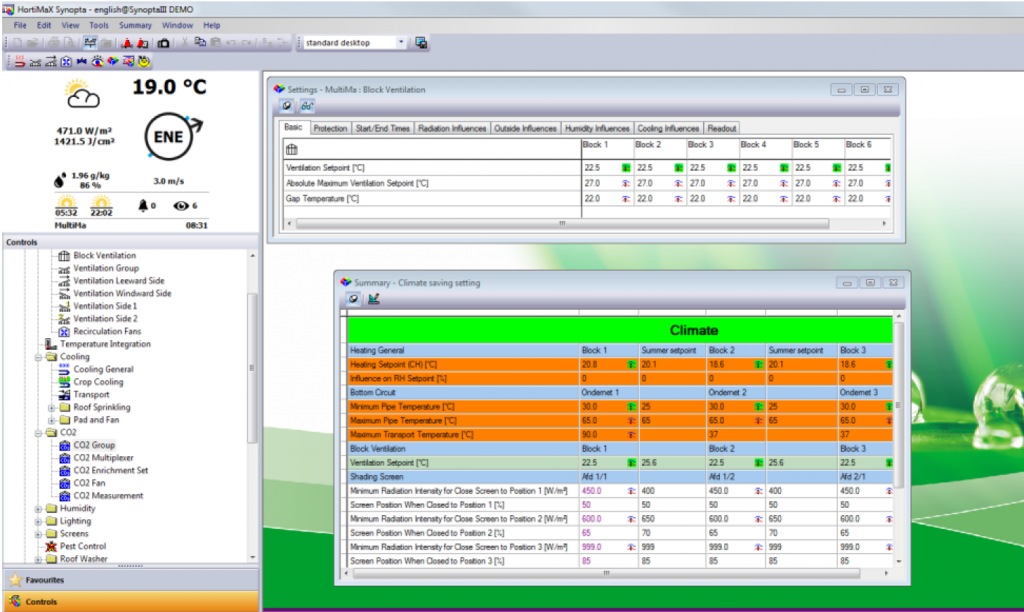Open the CO2 Group tree item
Image resolution: width=1024 pixels, height=612 pixels.
[x=94, y=445]
